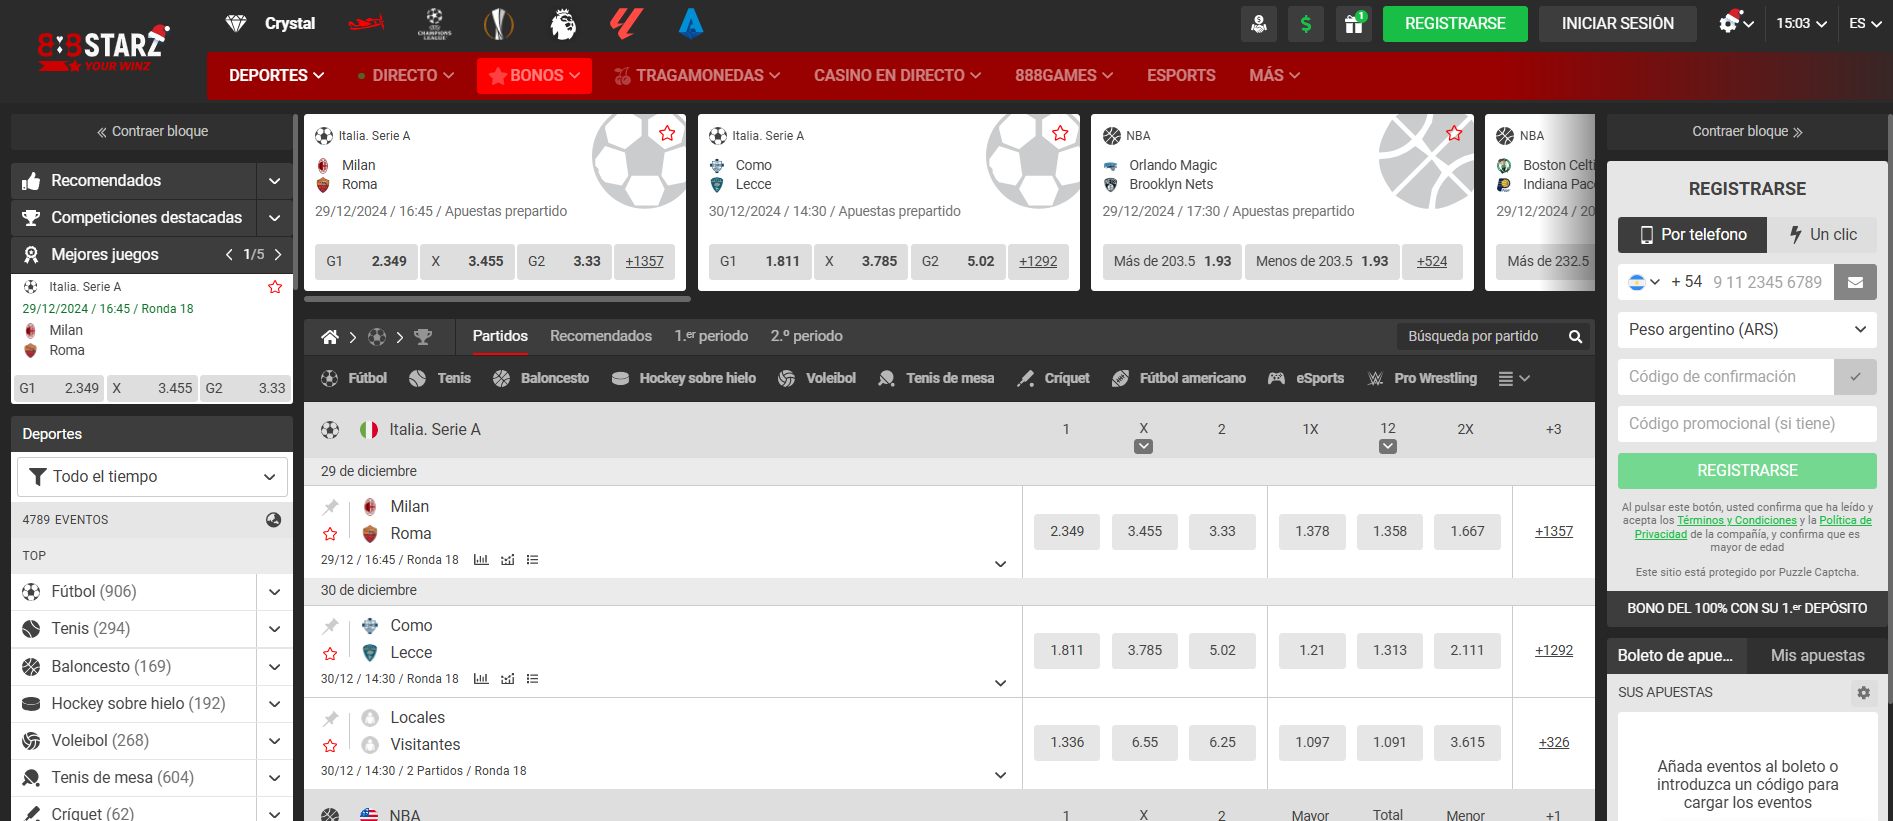Favorite the sidebar Mejores juegos match star
1893x821 pixels.
tap(275, 287)
